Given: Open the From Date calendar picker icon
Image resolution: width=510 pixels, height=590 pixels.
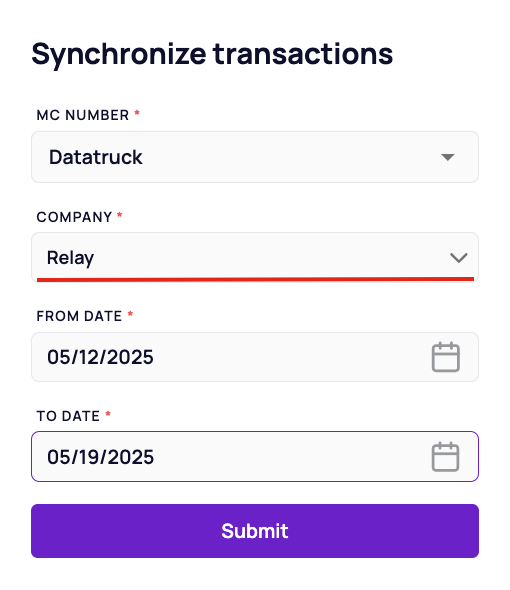Looking at the screenshot, I should click(x=446, y=357).
